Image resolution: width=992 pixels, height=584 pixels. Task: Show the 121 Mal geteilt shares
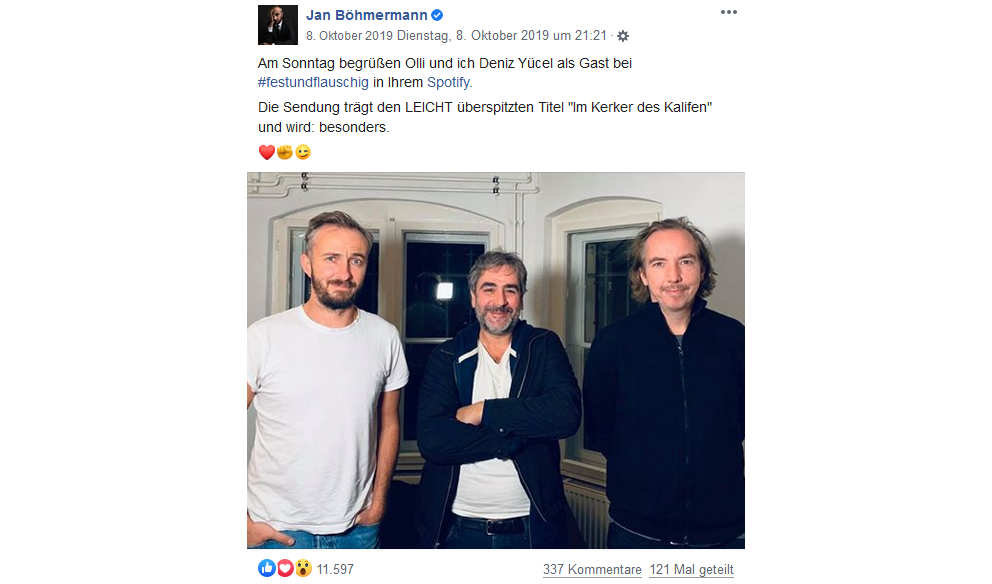691,569
